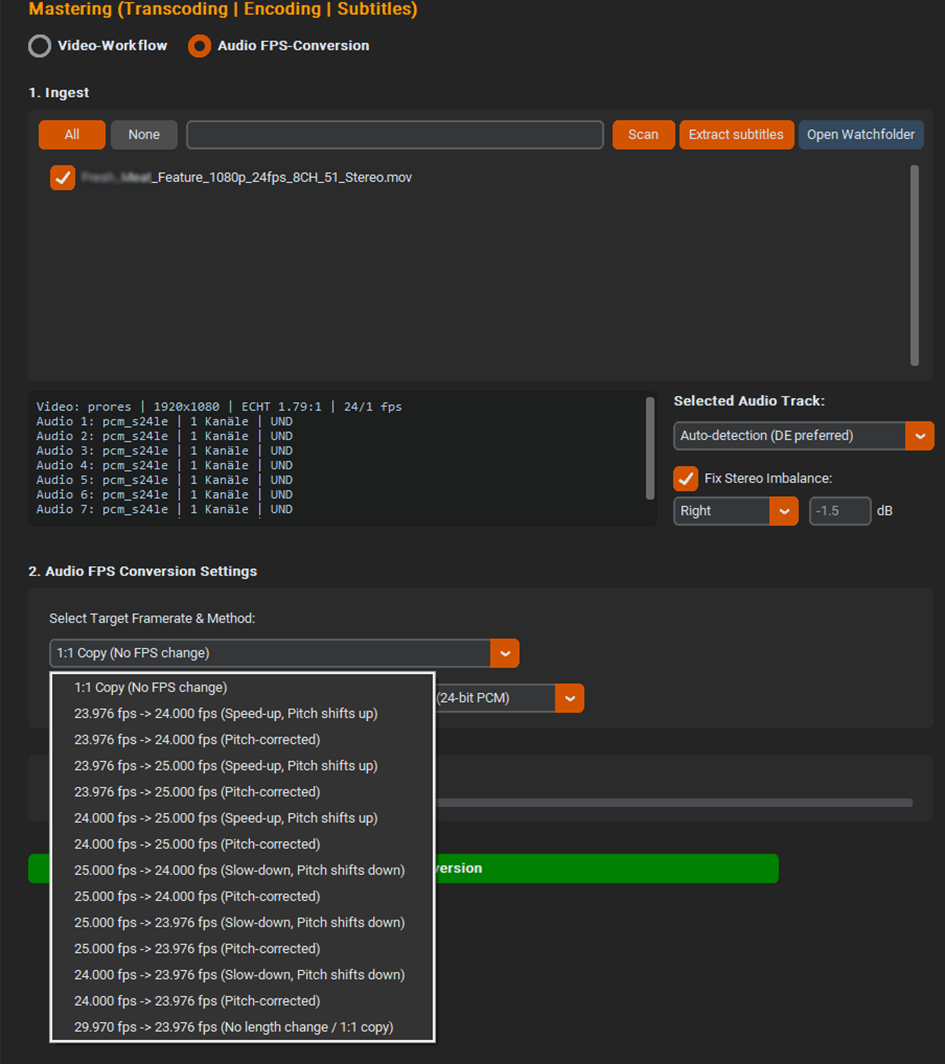The image size is (945, 1064).
Task: Click the file list vertical scrollbar
Action: (x=914, y=265)
